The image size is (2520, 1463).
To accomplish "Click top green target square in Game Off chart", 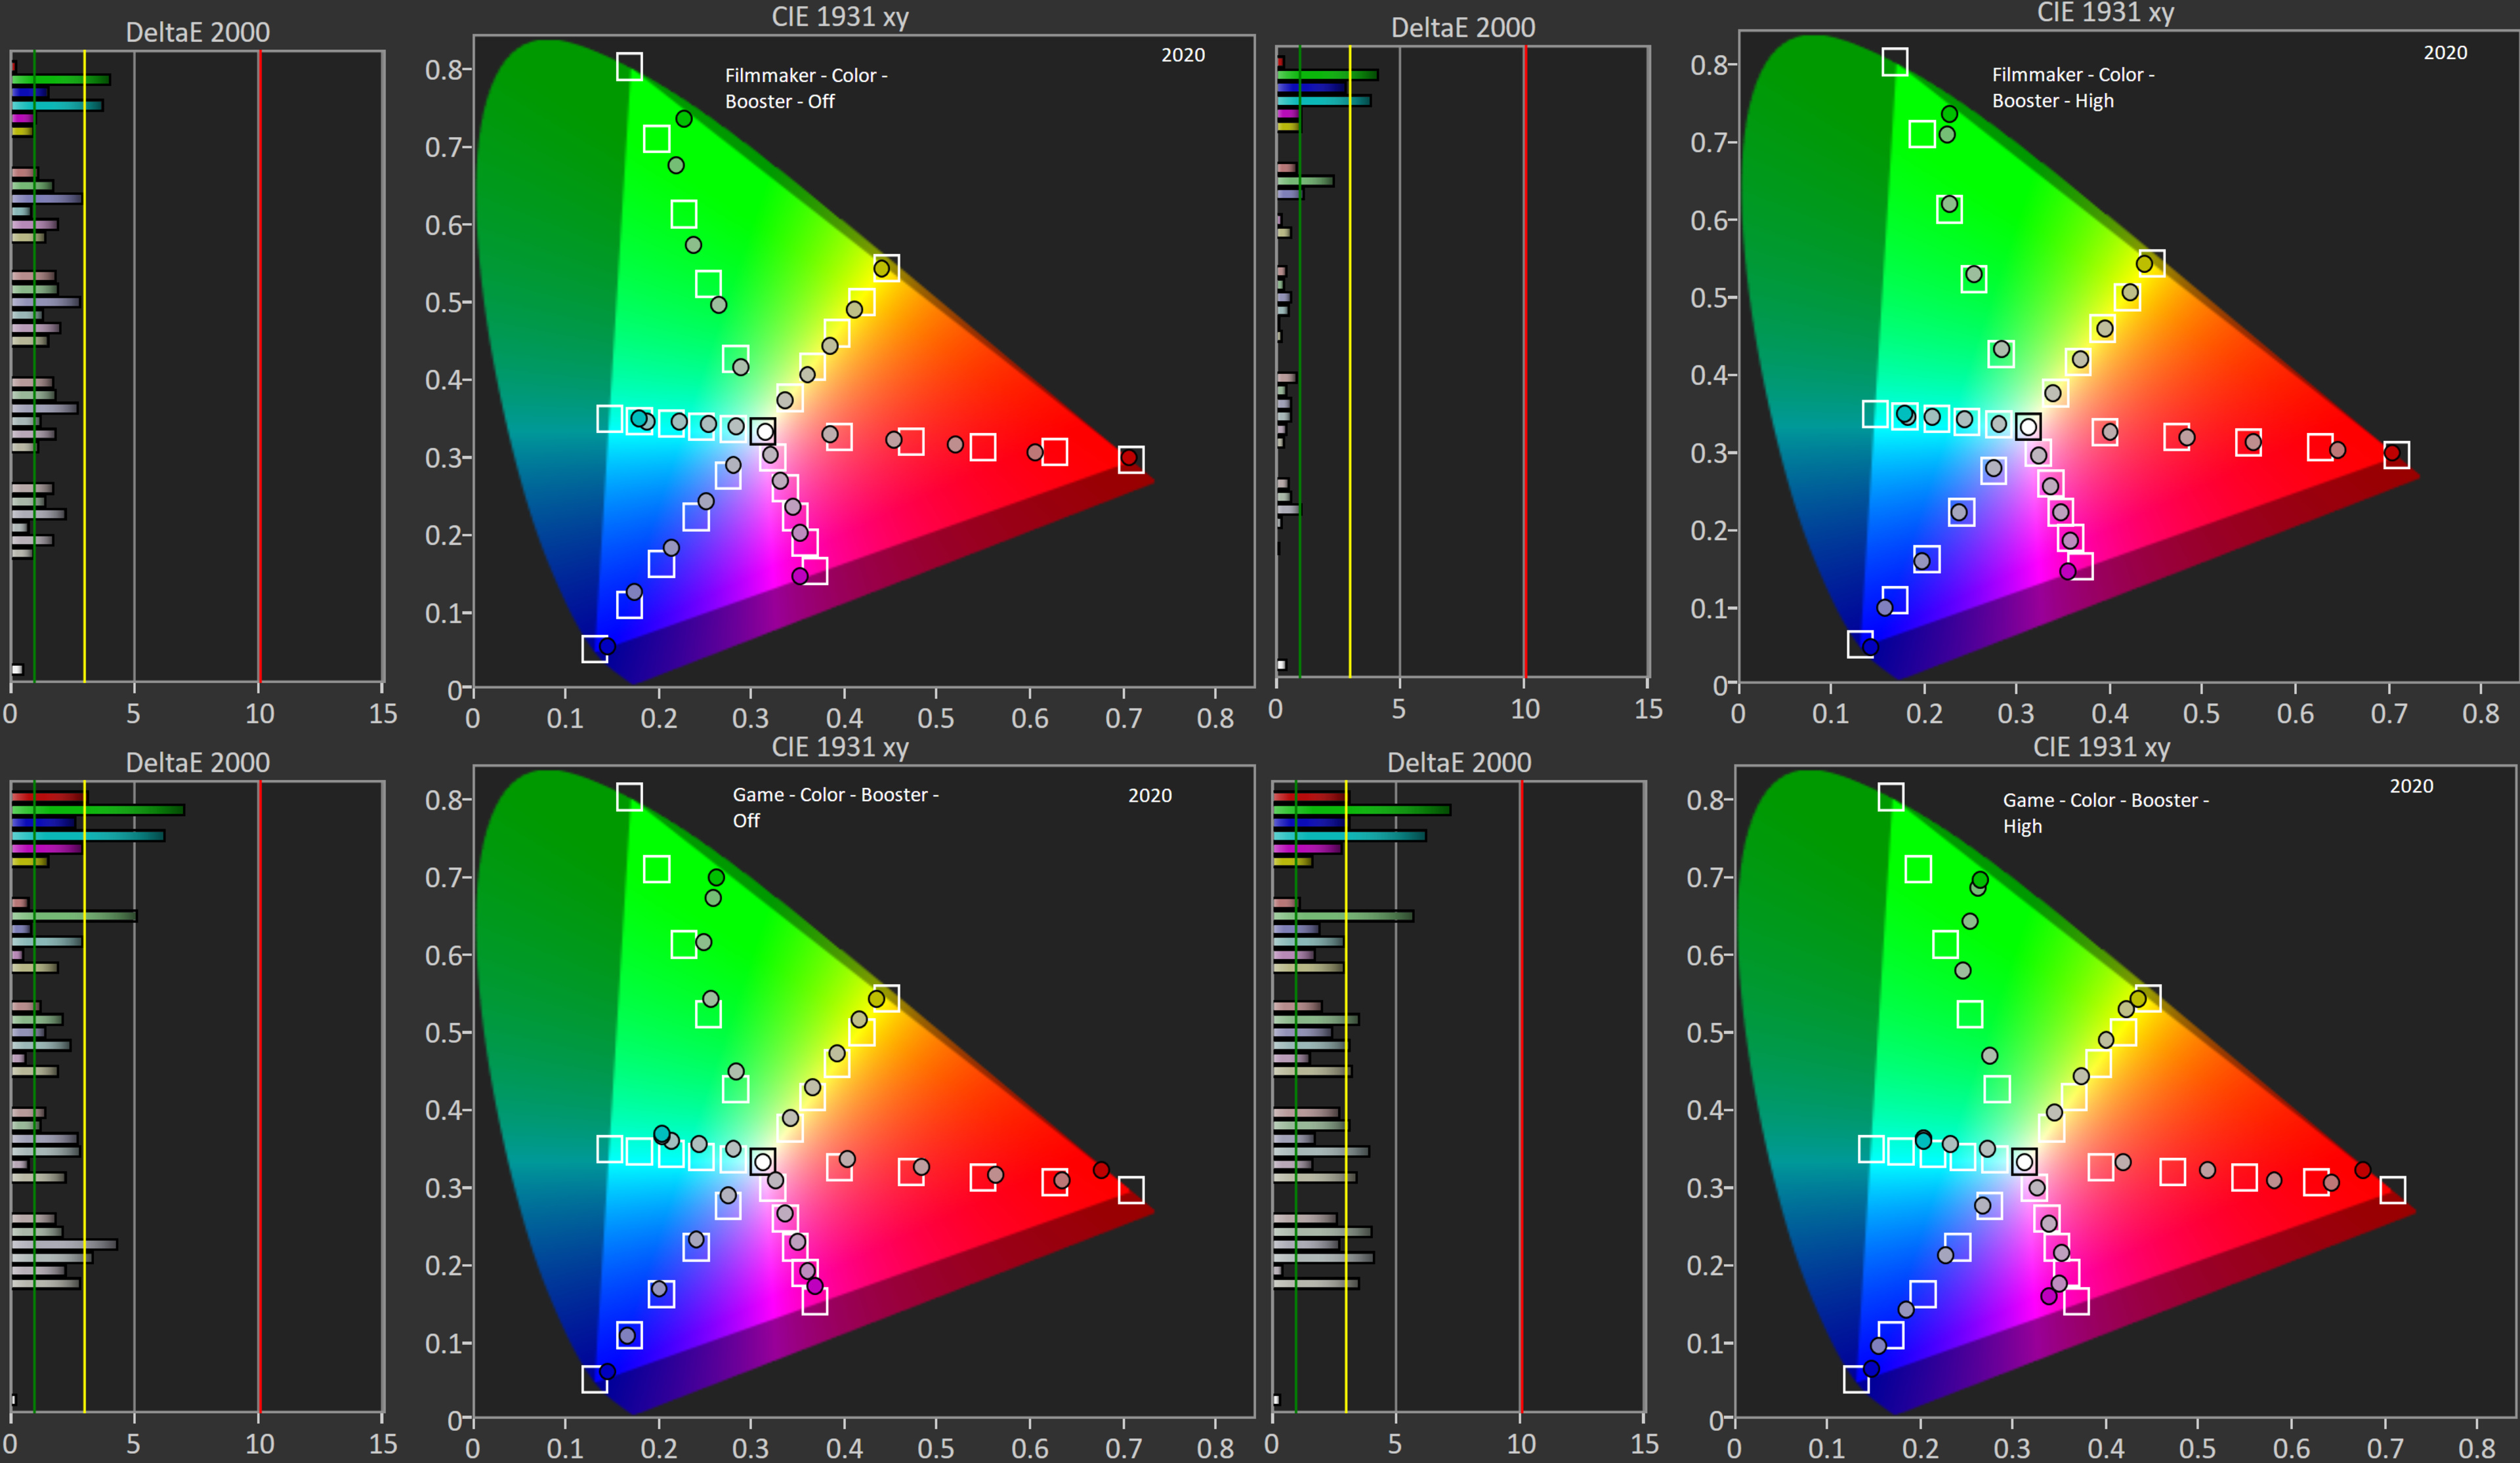I will pyautogui.click(x=629, y=797).
